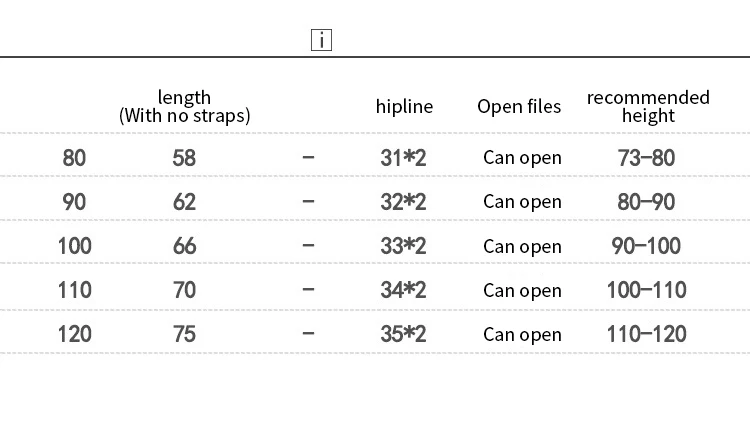The width and height of the screenshot is (750, 437).
Task: Click size 90 in the first column
Action: click(x=74, y=201)
